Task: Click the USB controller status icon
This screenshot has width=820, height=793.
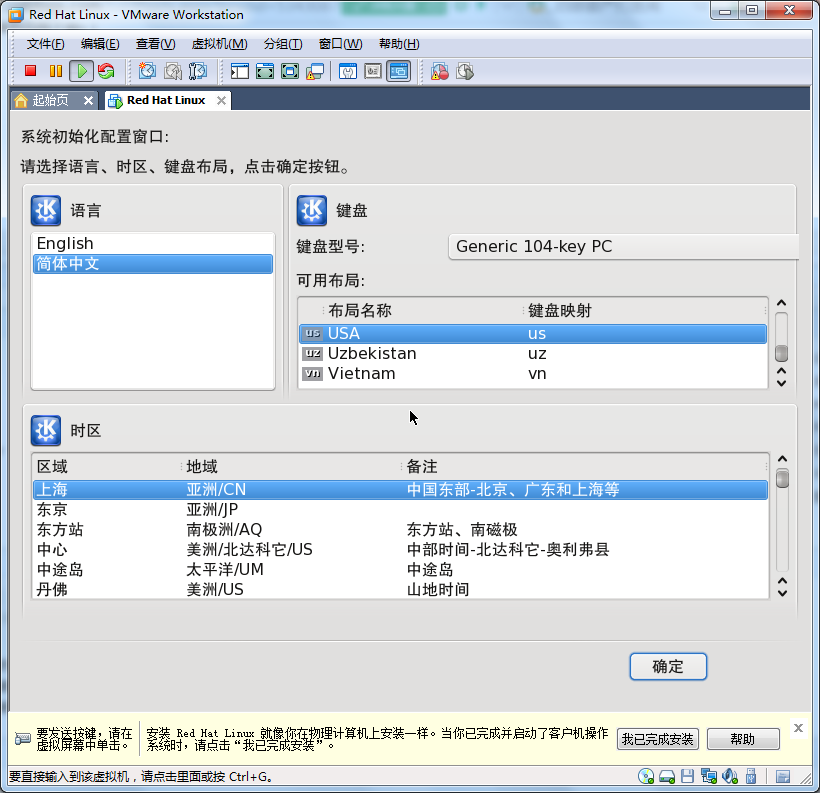Action: 751,776
